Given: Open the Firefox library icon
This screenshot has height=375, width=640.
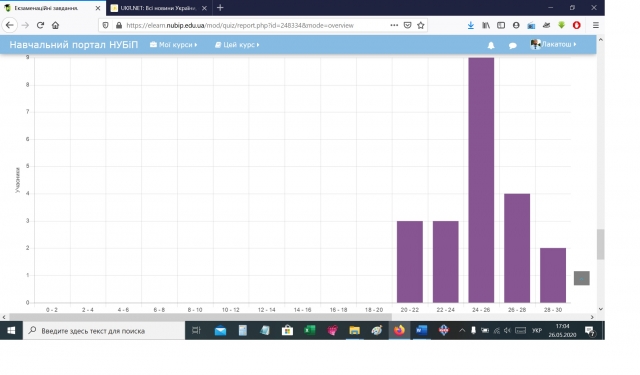Looking at the screenshot, I should pyautogui.click(x=486, y=25).
